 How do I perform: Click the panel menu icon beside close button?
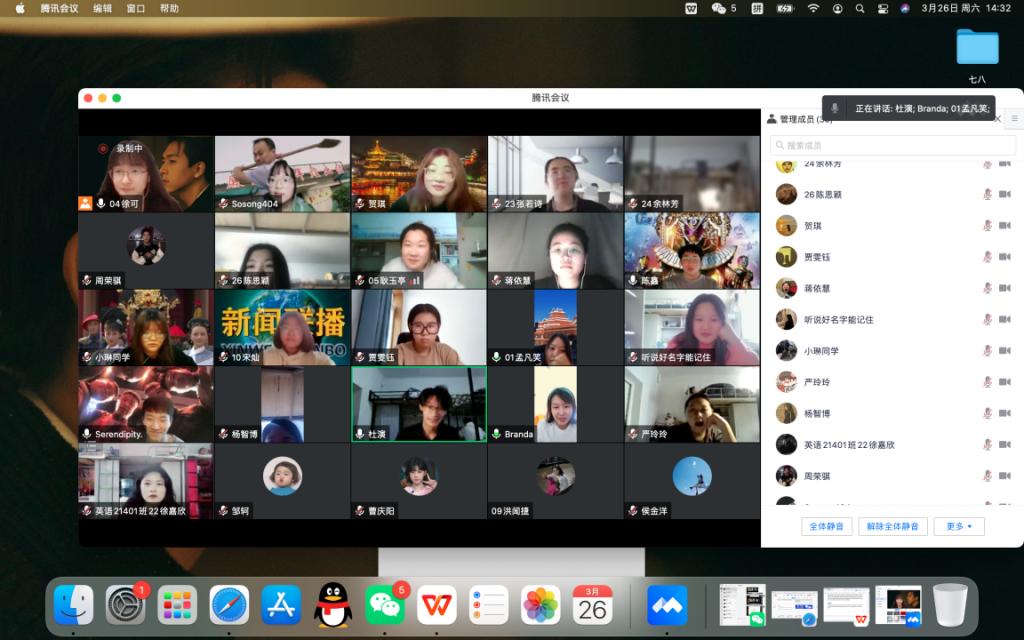coord(1014,119)
